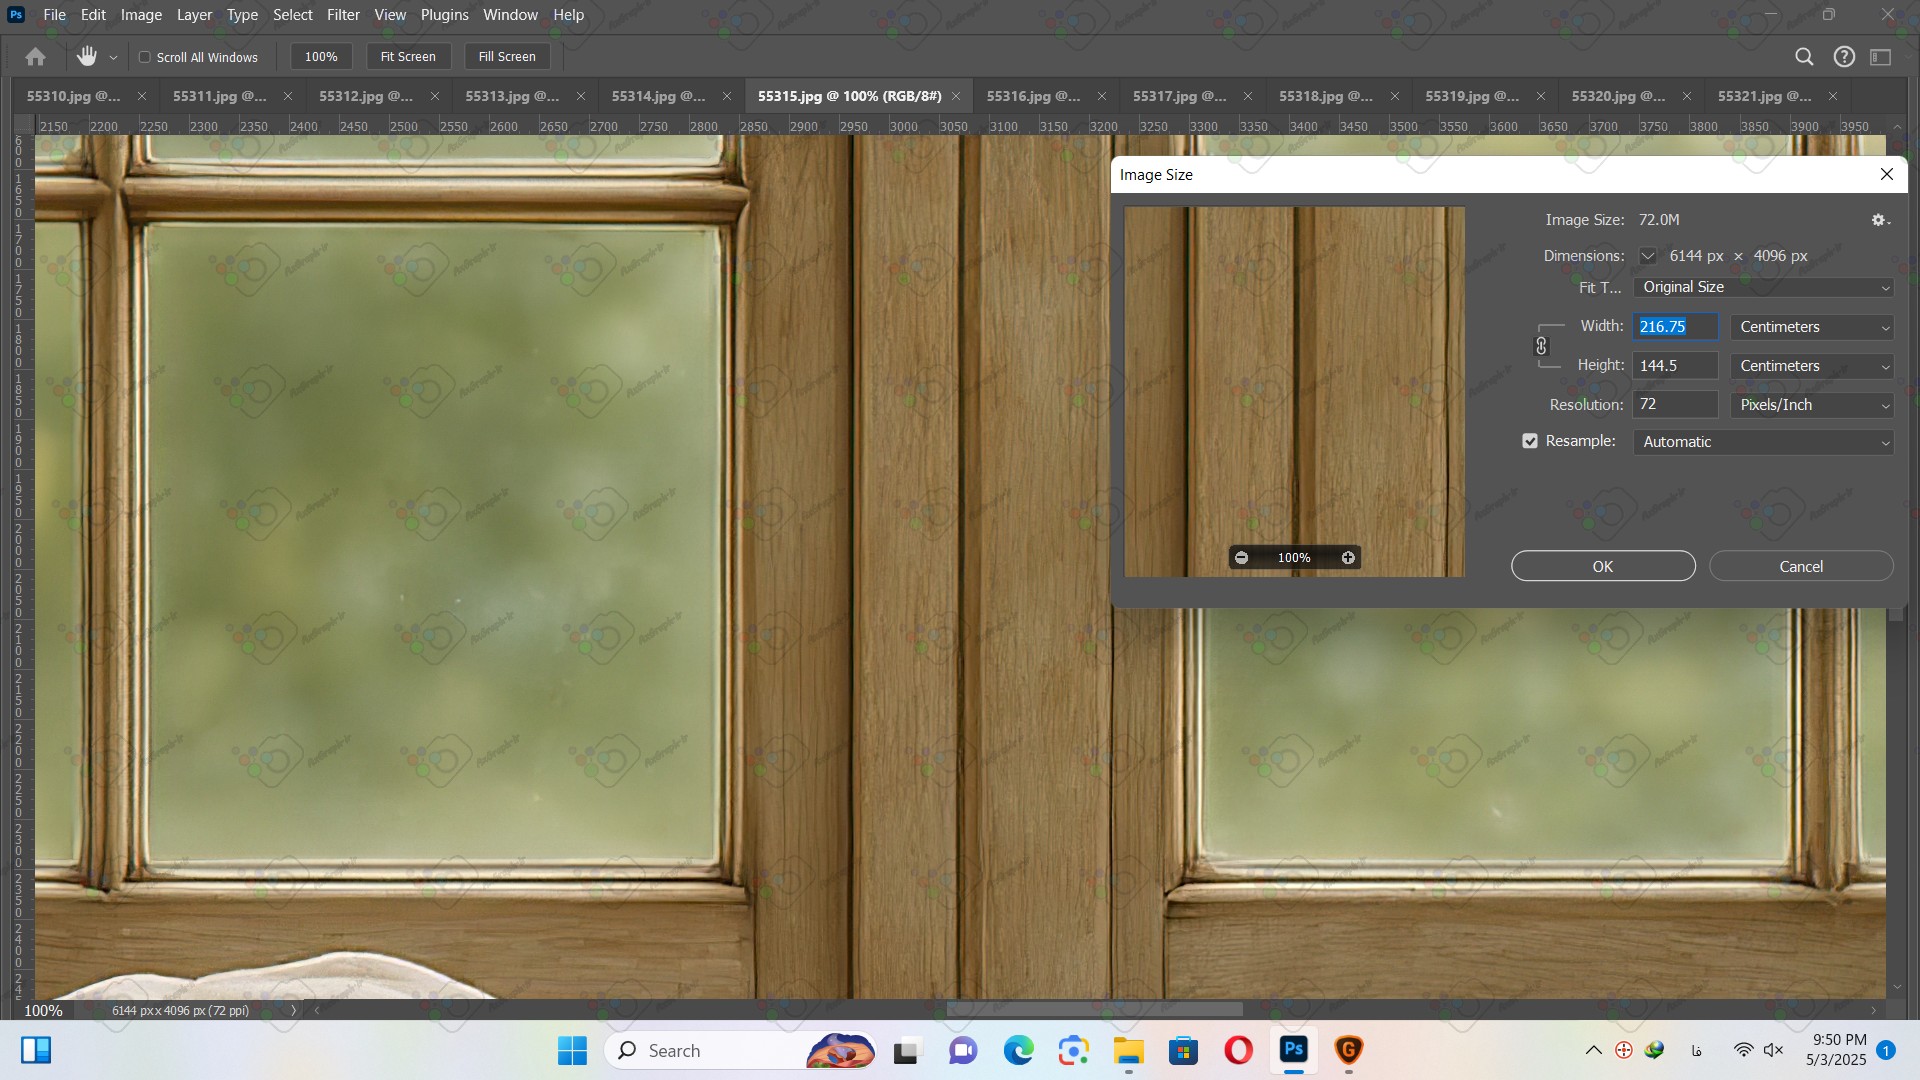1920x1080 pixels.
Task: Open the Filter menu
Action: pos(343,14)
